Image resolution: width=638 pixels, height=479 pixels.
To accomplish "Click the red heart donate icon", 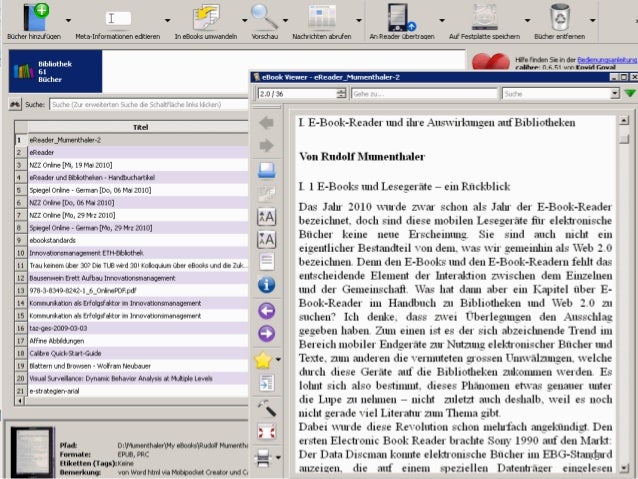I will (491, 62).
